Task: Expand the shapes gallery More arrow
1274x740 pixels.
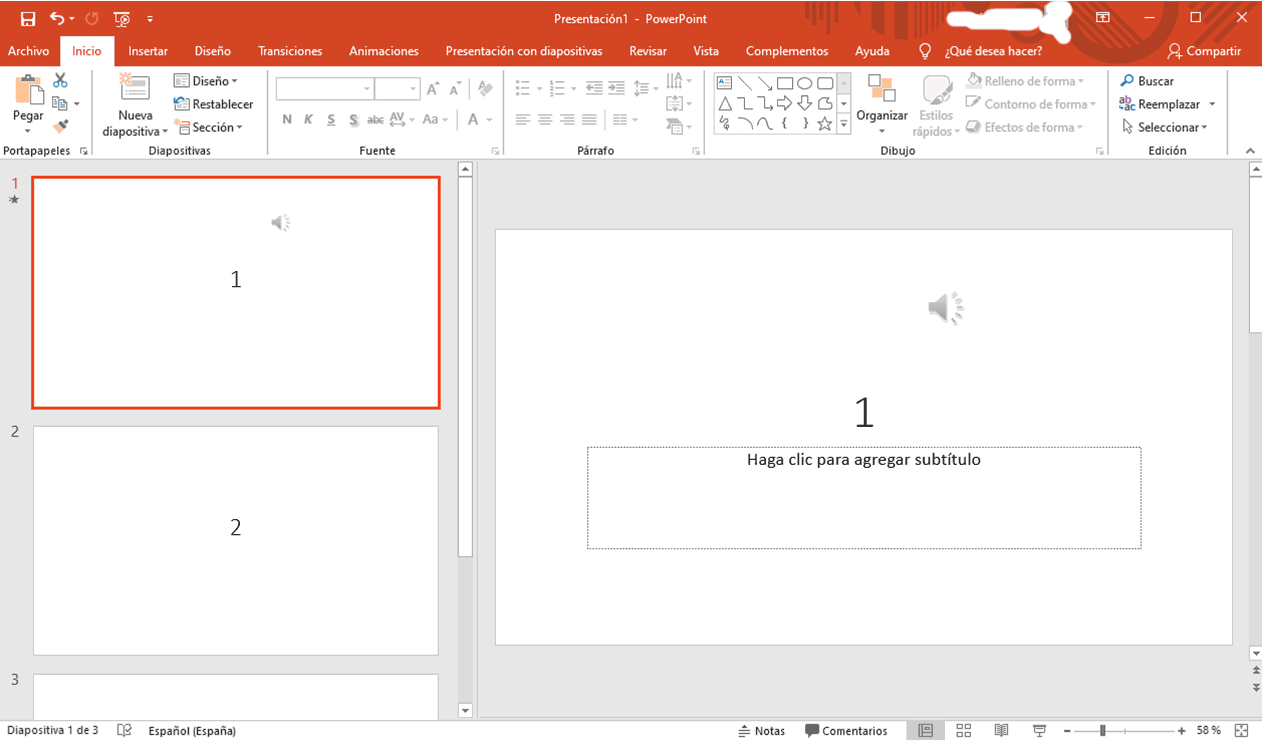Action: click(843, 125)
